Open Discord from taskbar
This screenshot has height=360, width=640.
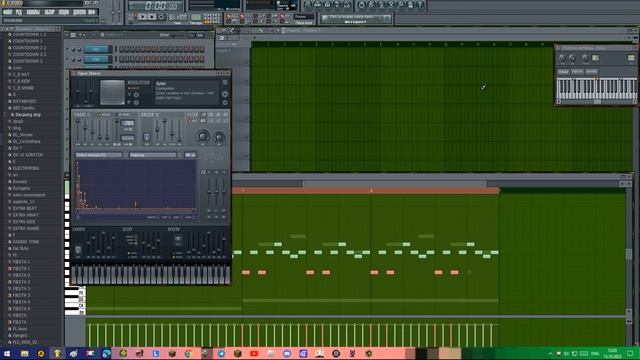pos(287,353)
